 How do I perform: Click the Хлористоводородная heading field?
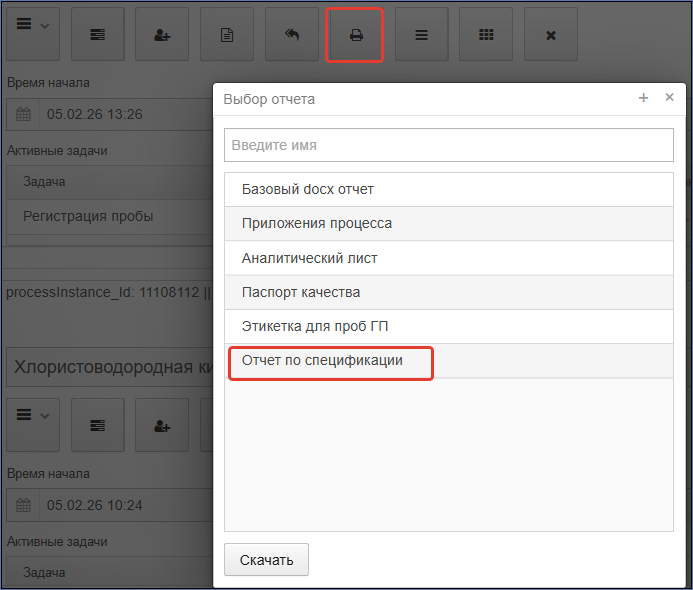110,367
